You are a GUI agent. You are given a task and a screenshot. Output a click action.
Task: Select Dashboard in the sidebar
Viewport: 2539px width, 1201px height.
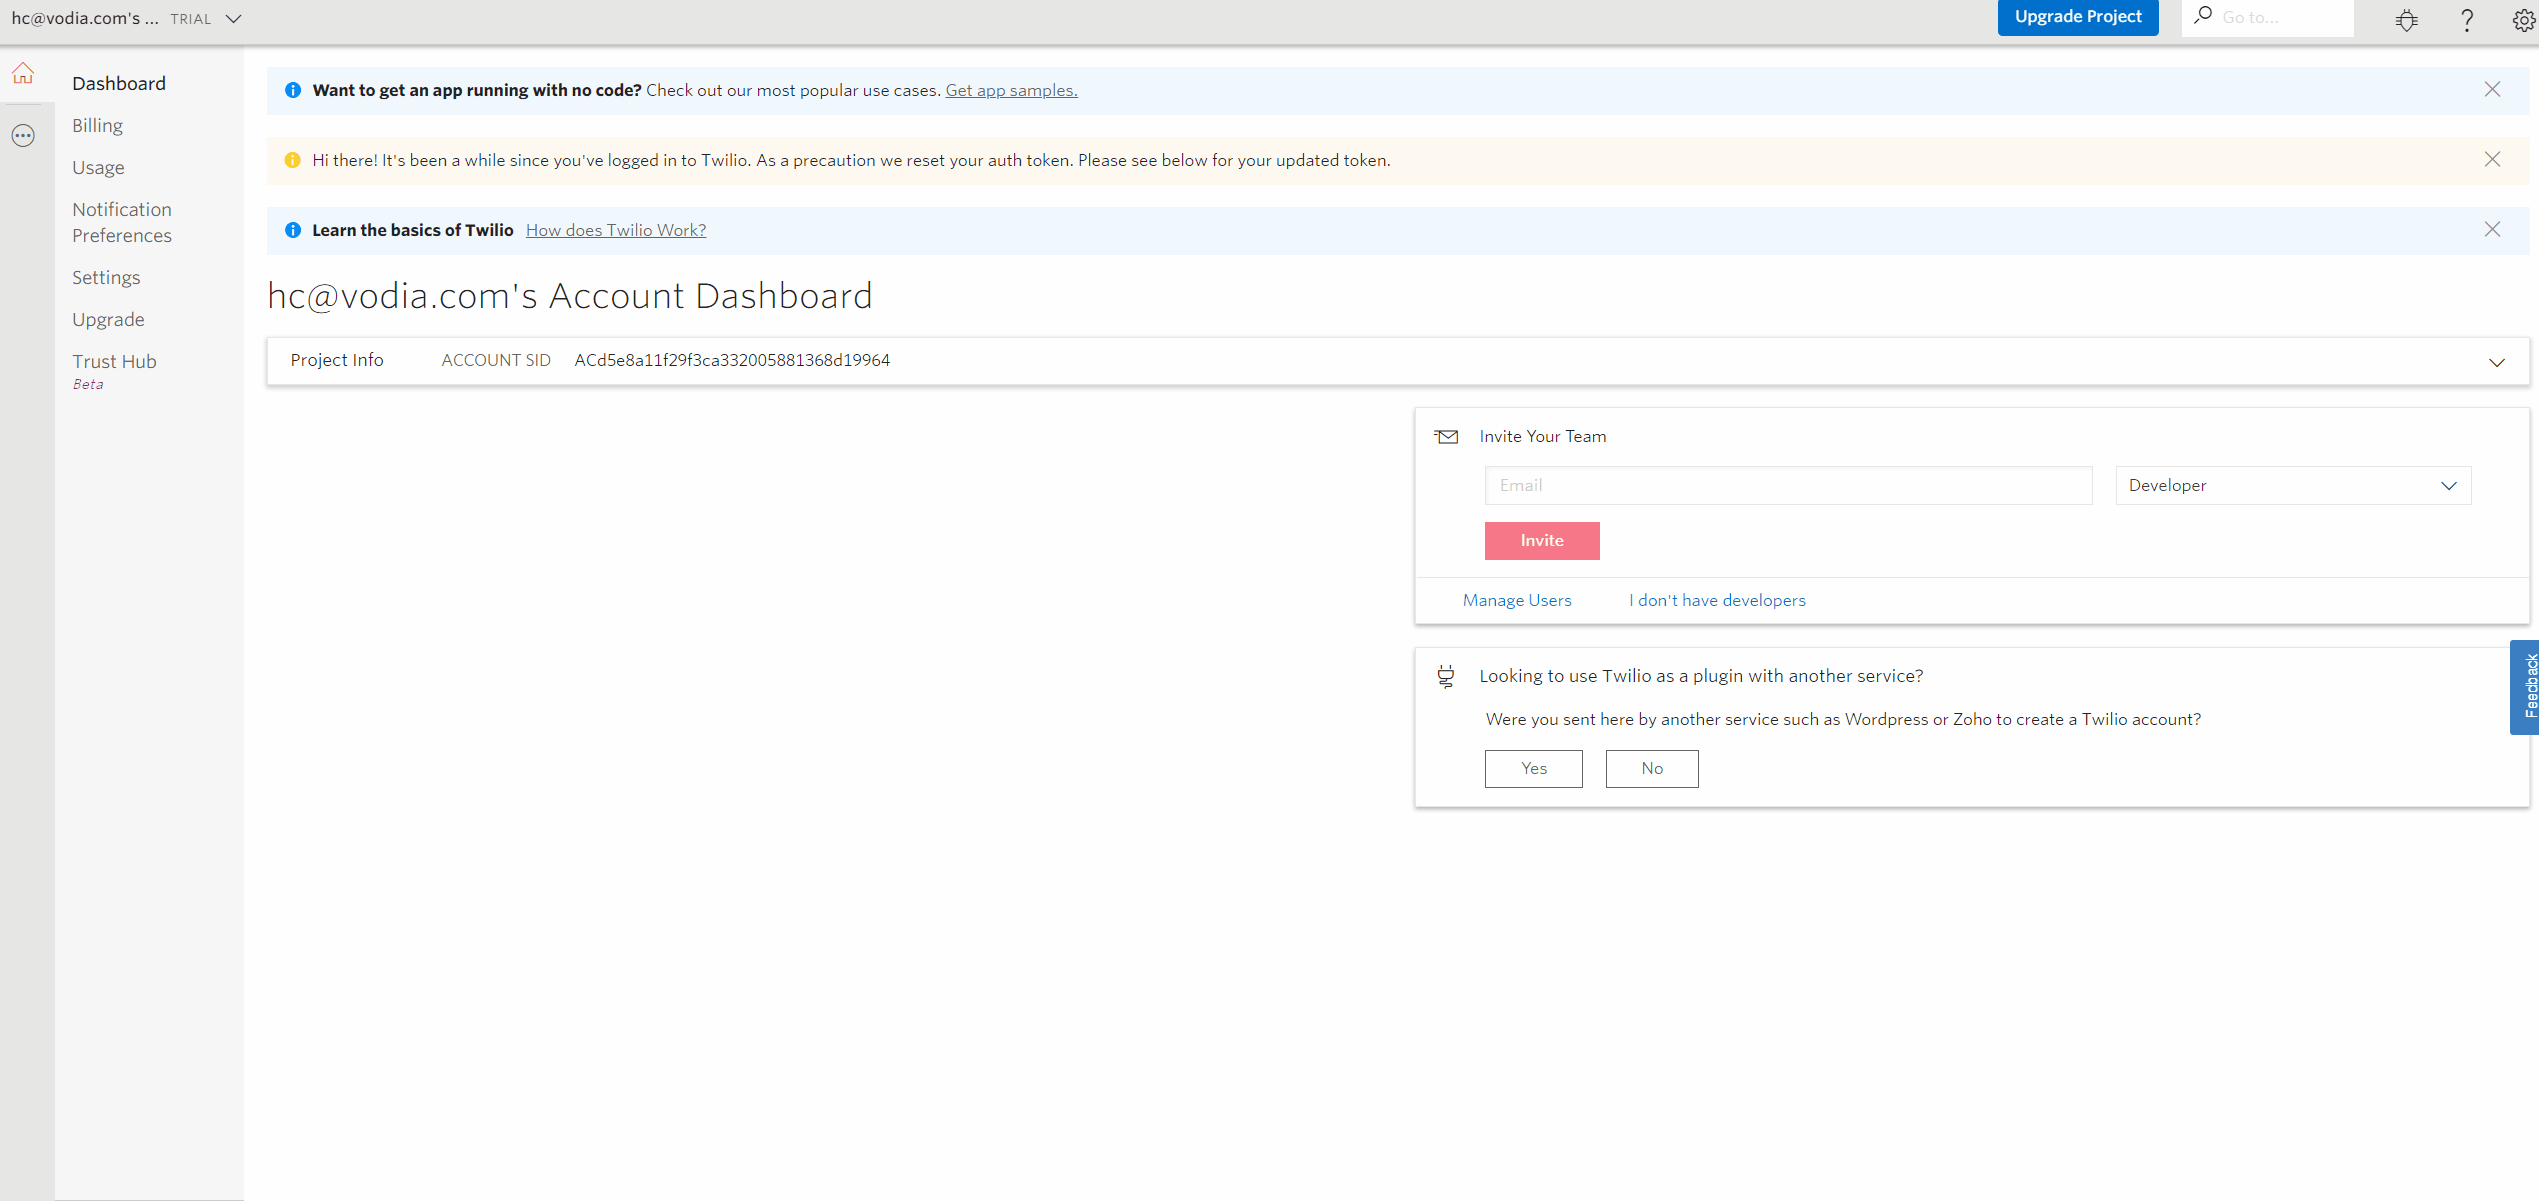tap(119, 83)
